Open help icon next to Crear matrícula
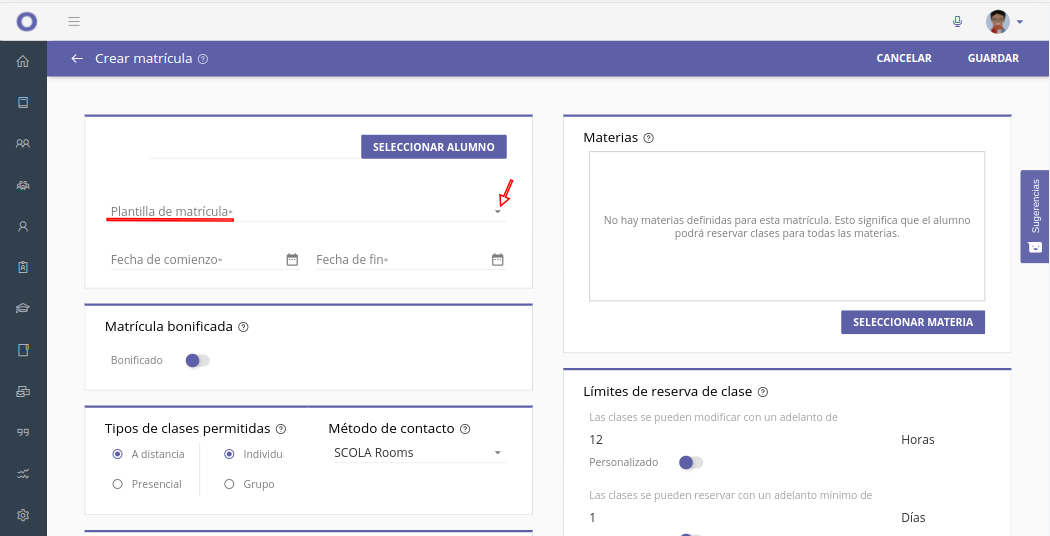Screen dimensions: 1050x536 coord(203,59)
